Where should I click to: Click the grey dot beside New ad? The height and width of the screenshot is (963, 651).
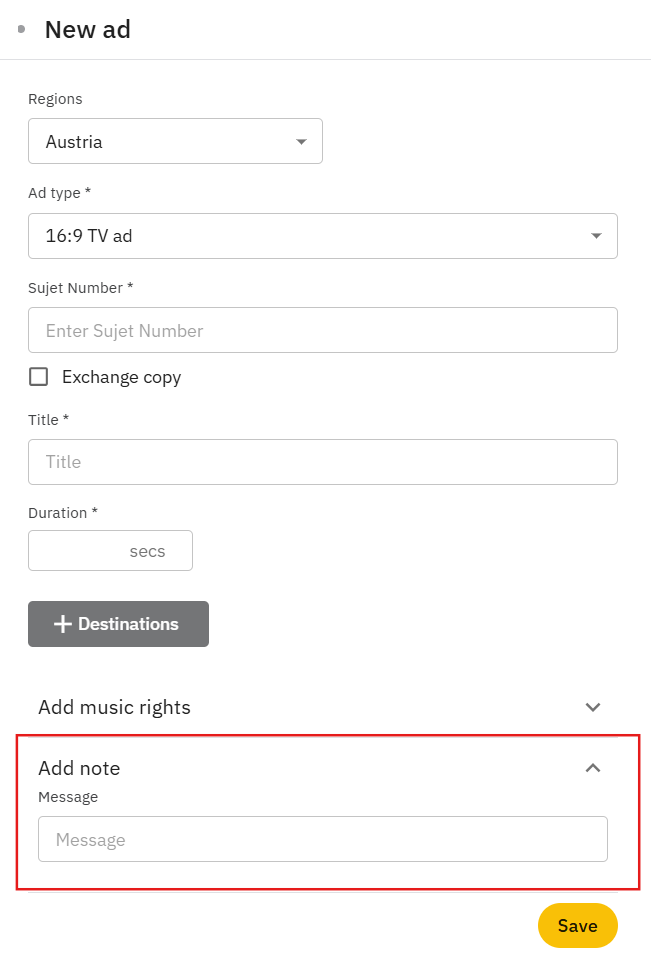(21, 29)
